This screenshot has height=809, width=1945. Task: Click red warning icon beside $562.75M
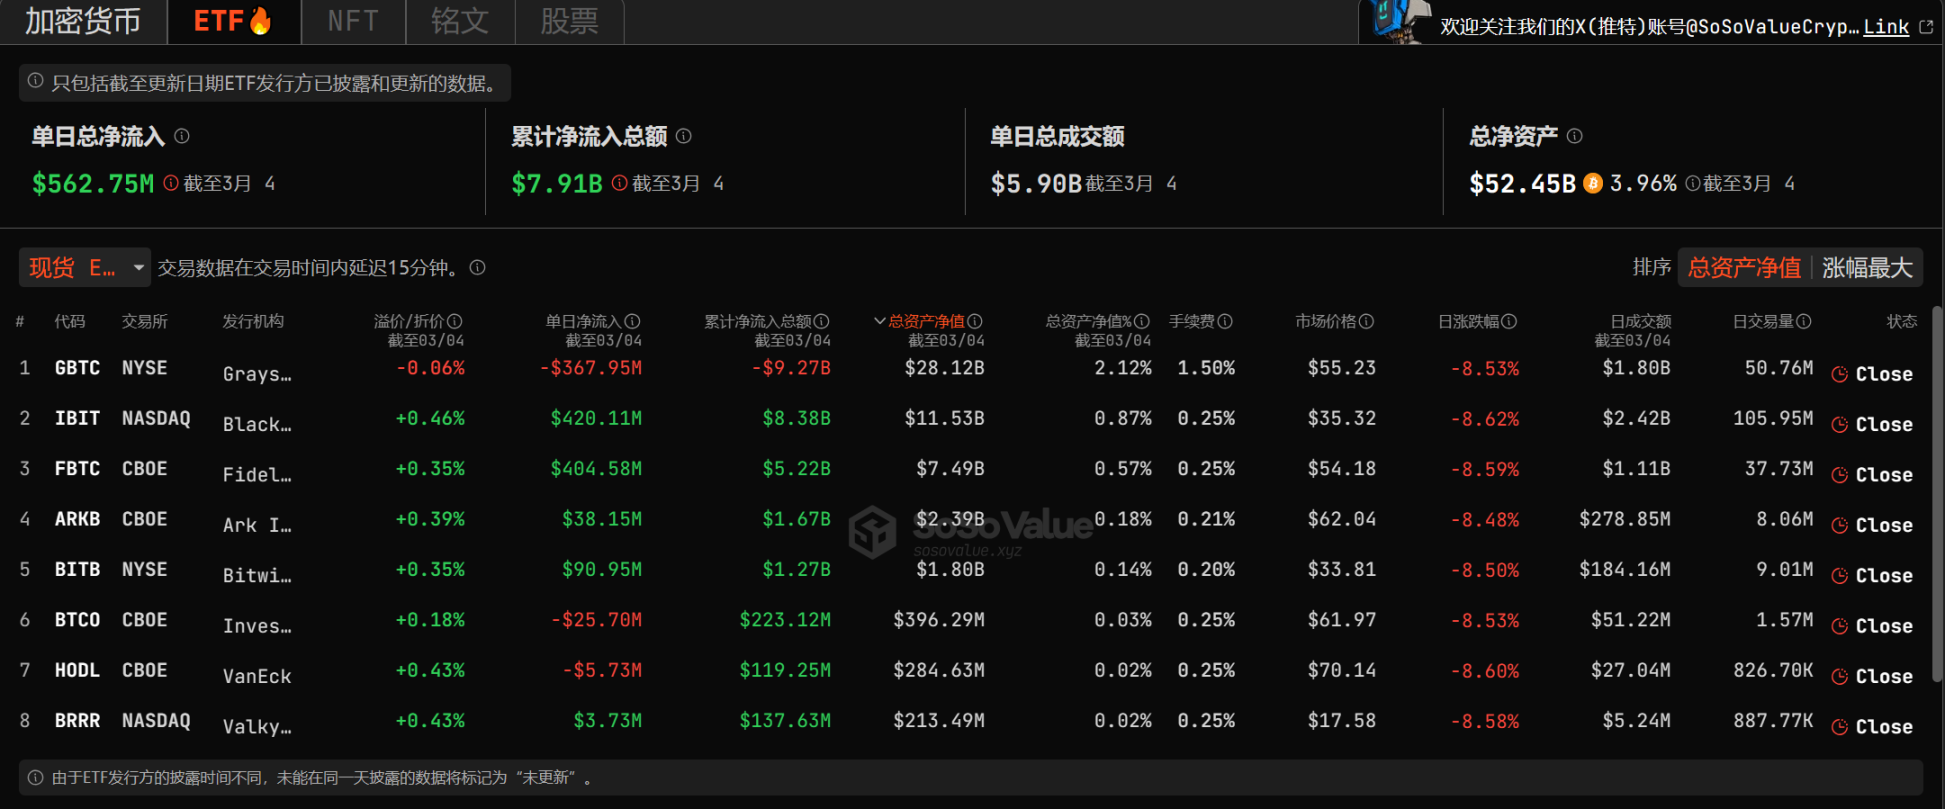pyautogui.click(x=171, y=183)
